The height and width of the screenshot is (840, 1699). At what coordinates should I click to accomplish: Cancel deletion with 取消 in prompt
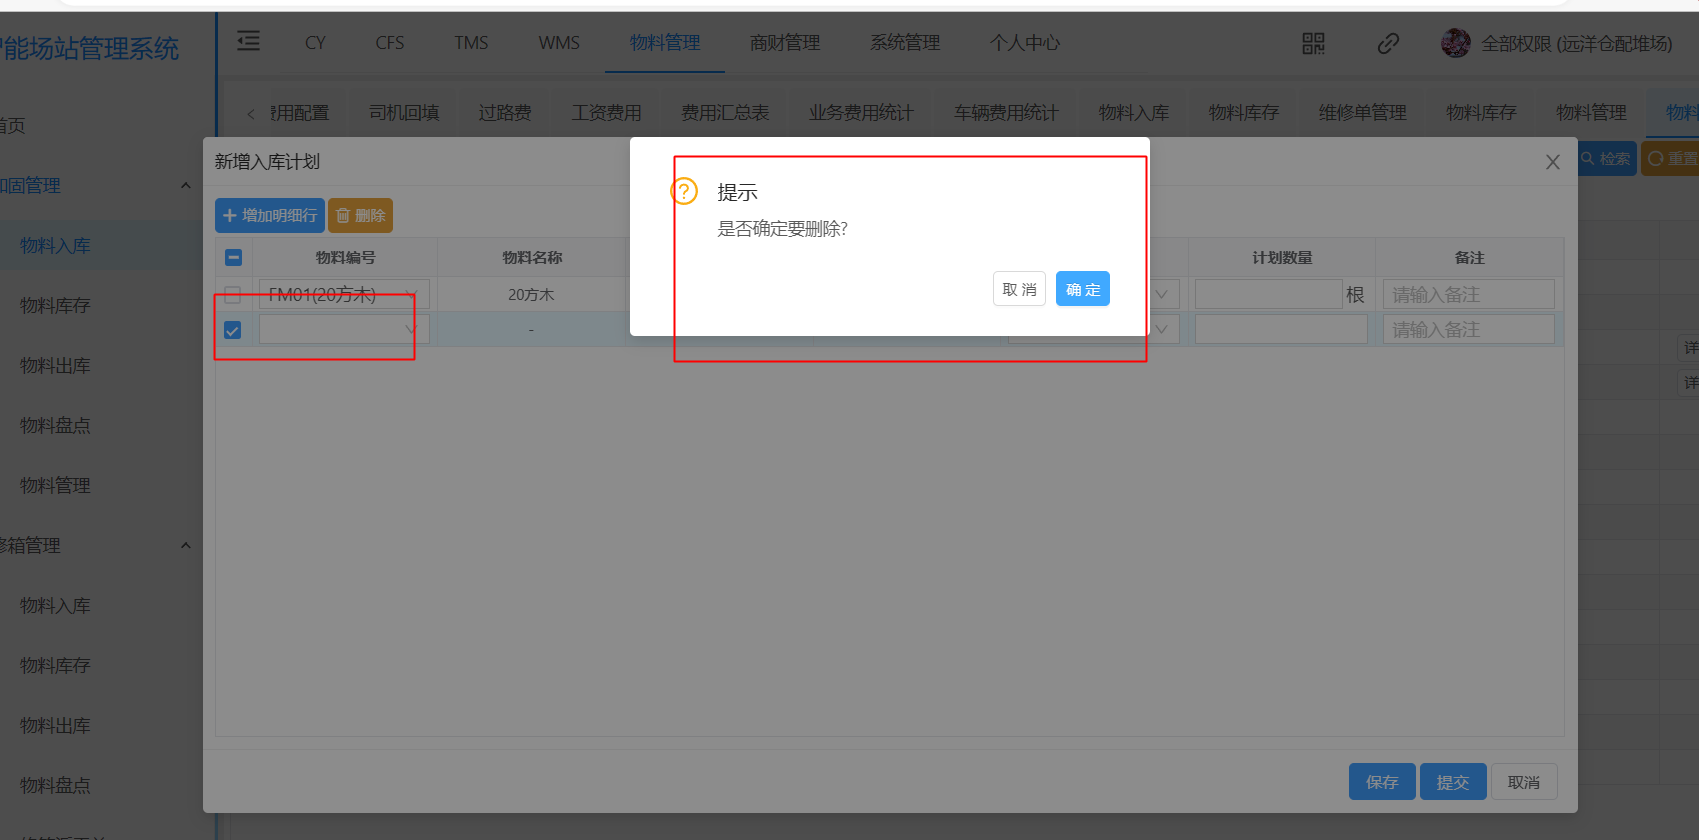(1019, 290)
